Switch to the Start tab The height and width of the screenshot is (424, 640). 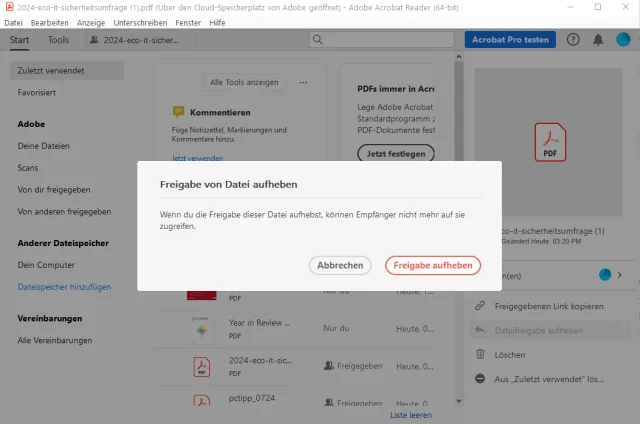(x=19, y=40)
